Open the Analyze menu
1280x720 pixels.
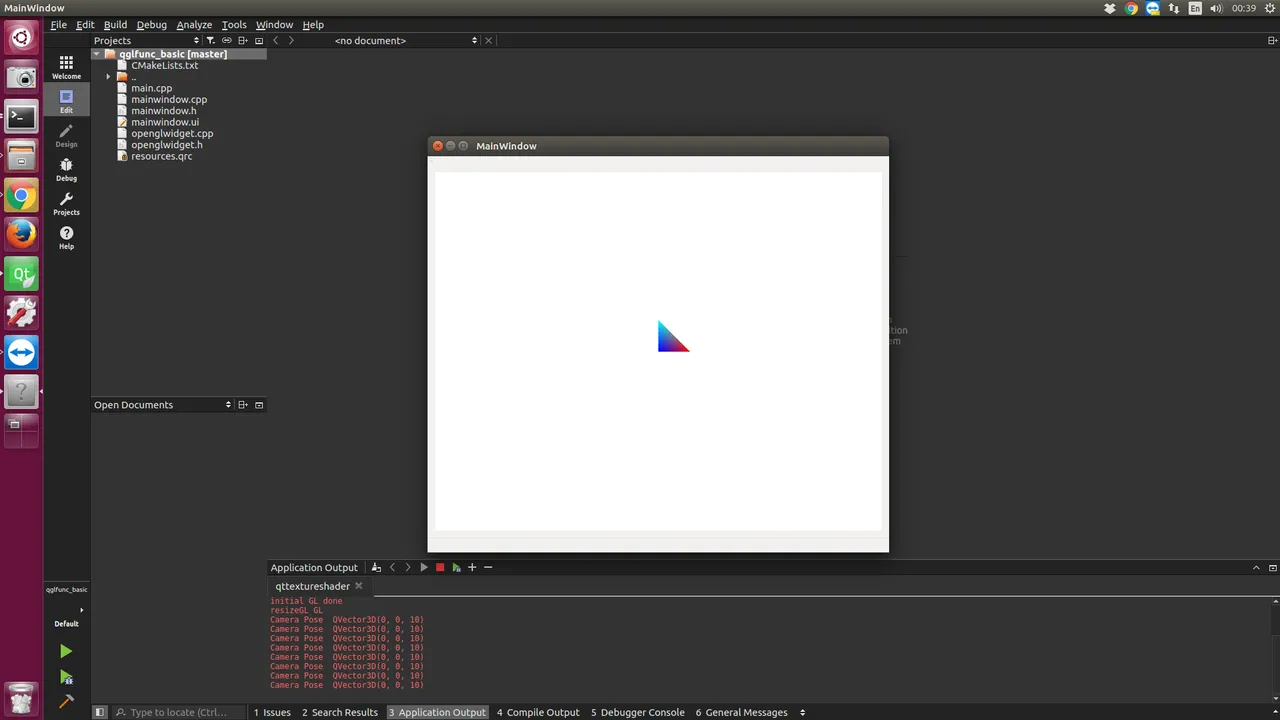(x=194, y=24)
